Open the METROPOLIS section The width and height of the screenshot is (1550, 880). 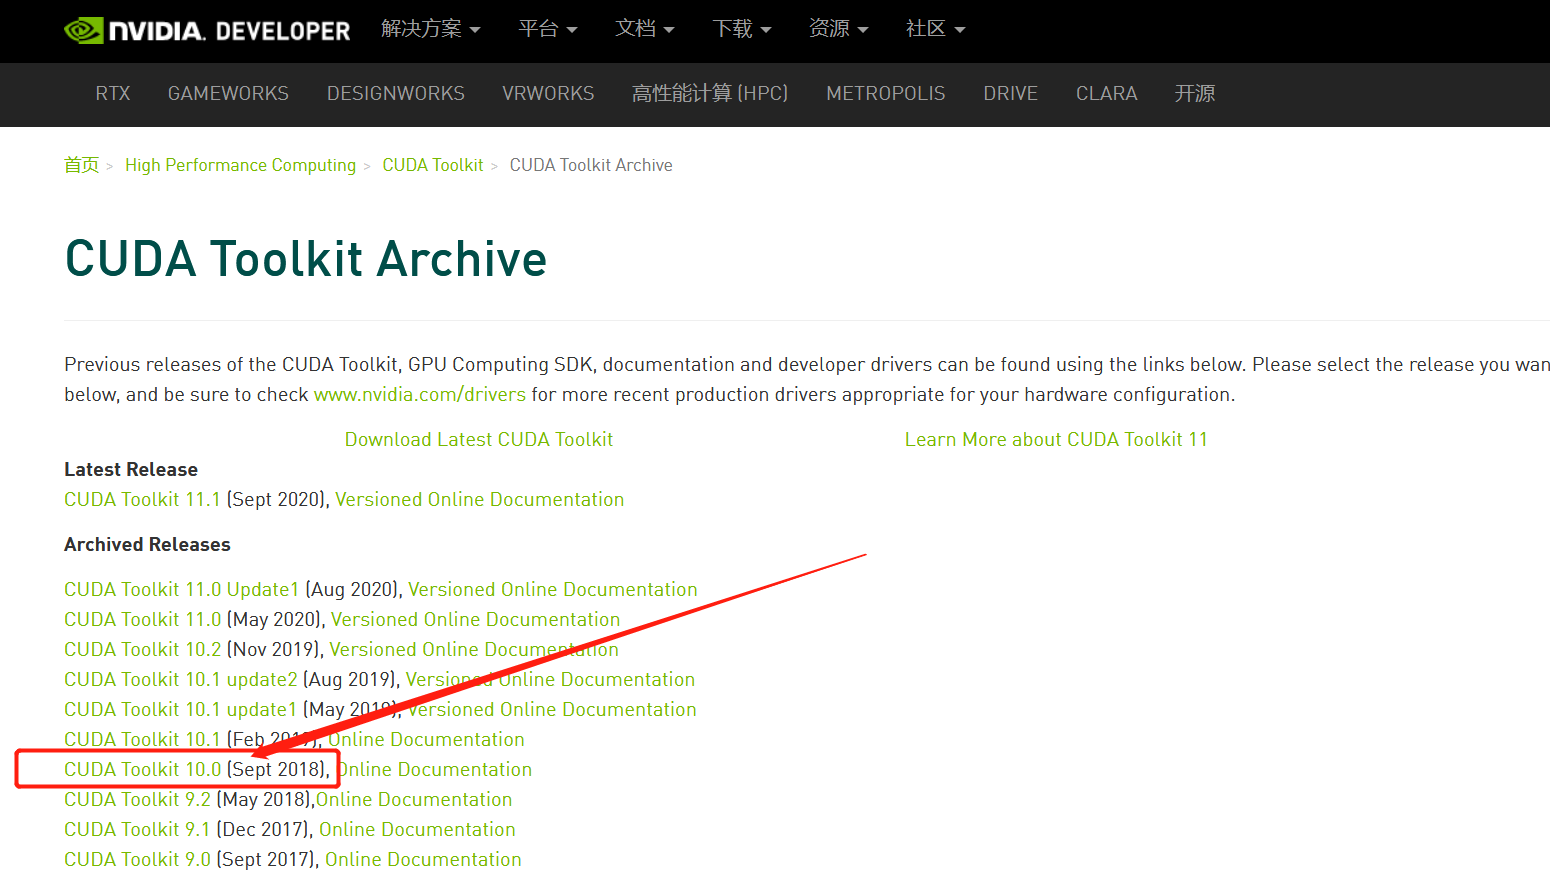[886, 93]
